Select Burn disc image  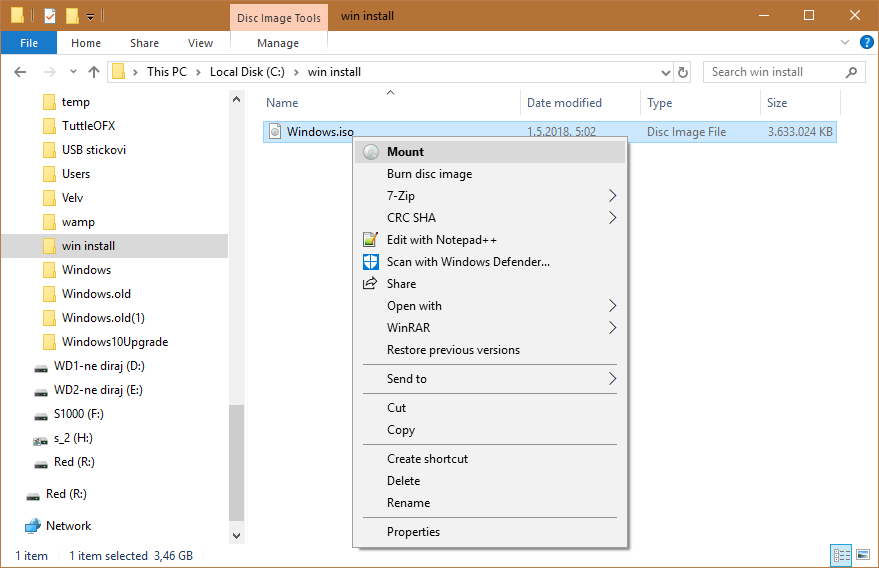[x=490, y=174]
